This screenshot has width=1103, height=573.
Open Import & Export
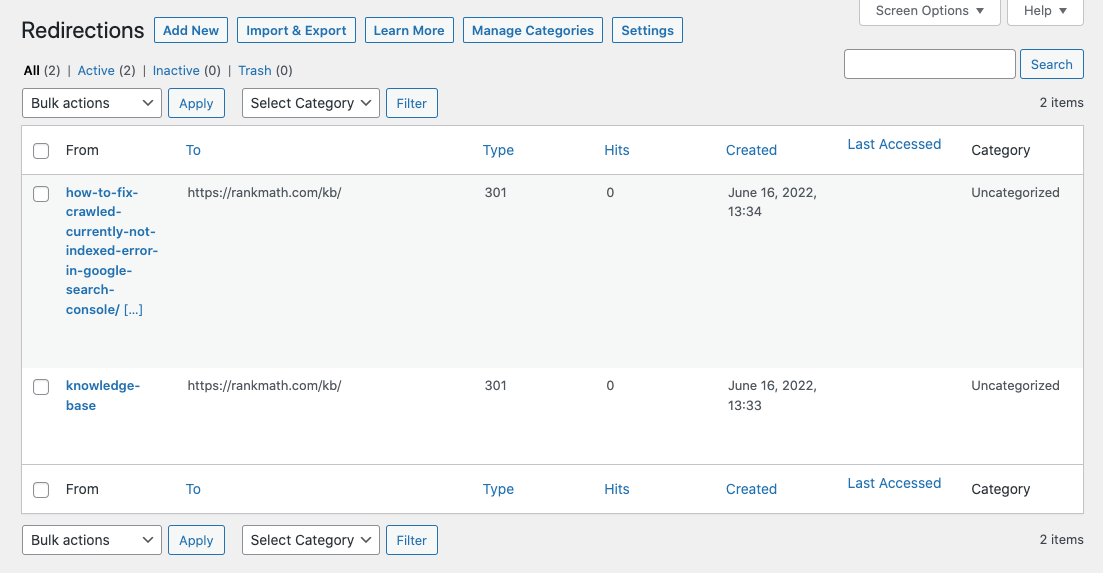(x=296, y=30)
